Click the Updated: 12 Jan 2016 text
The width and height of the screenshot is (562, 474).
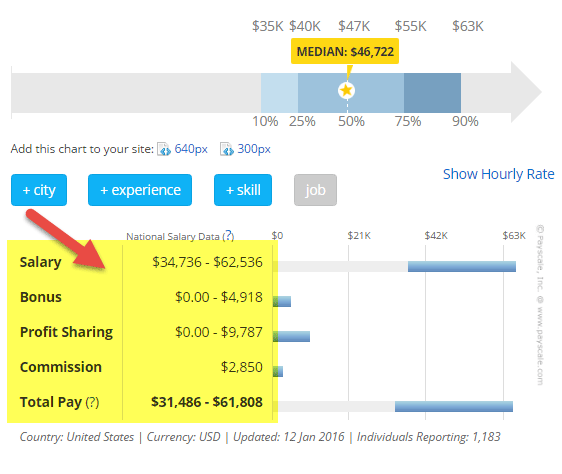289,437
